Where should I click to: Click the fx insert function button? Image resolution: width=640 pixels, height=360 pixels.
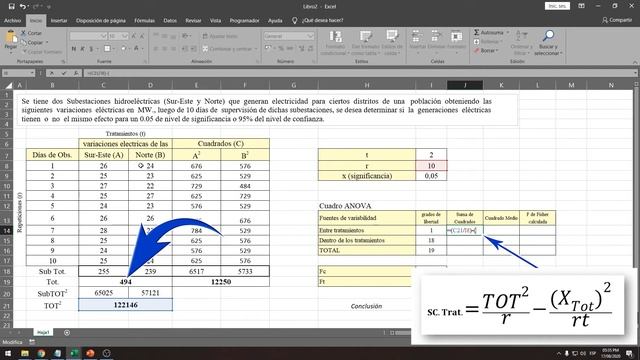click(76, 73)
